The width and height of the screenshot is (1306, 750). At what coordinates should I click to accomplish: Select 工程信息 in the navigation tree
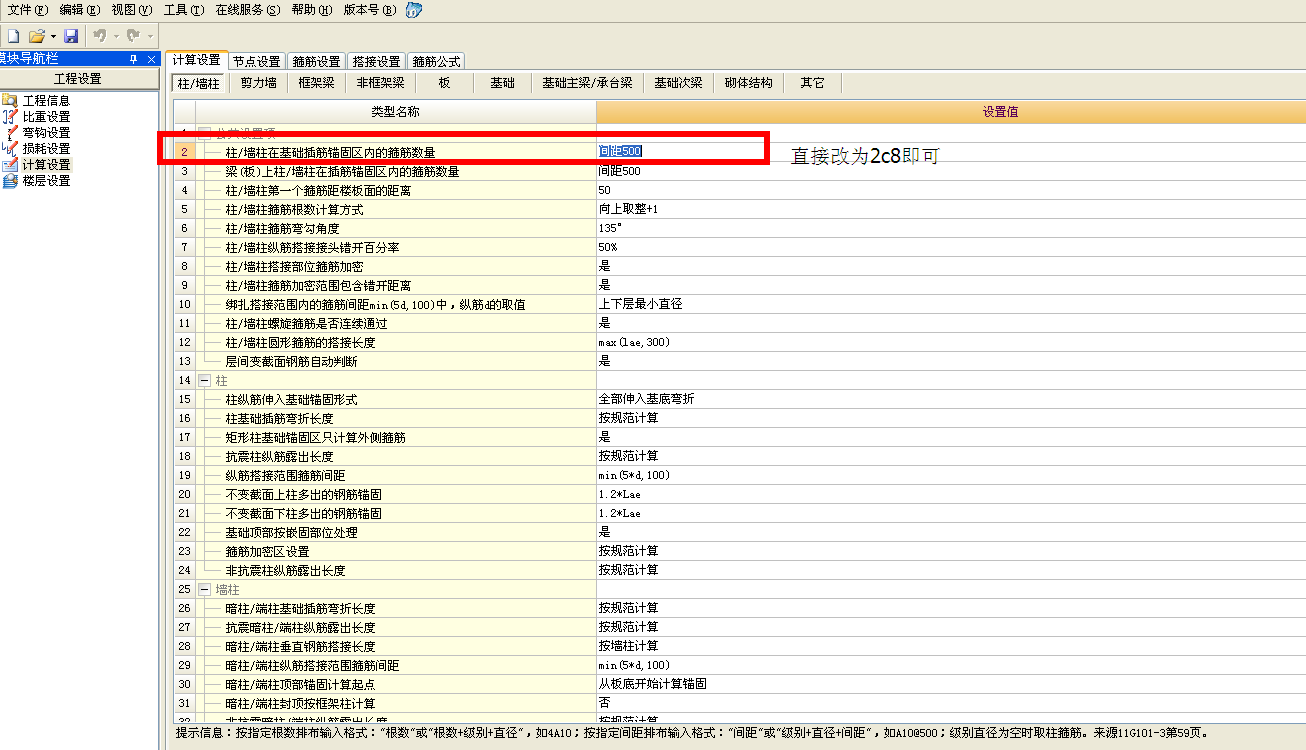(x=47, y=100)
